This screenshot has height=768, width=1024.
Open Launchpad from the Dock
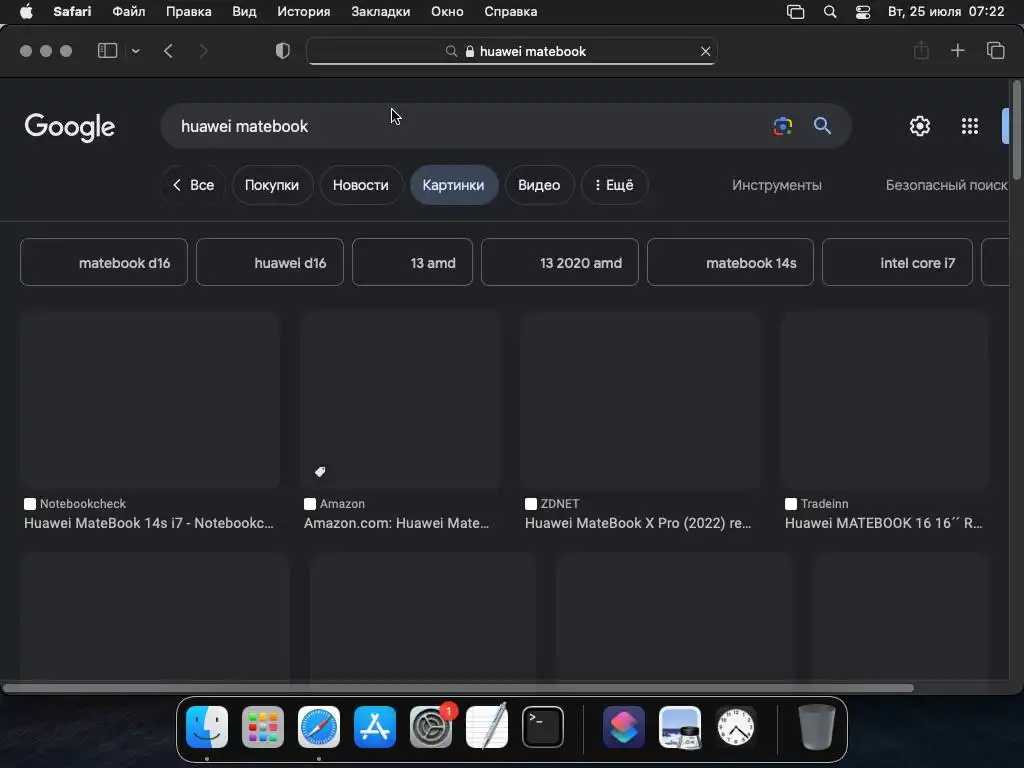tap(263, 727)
